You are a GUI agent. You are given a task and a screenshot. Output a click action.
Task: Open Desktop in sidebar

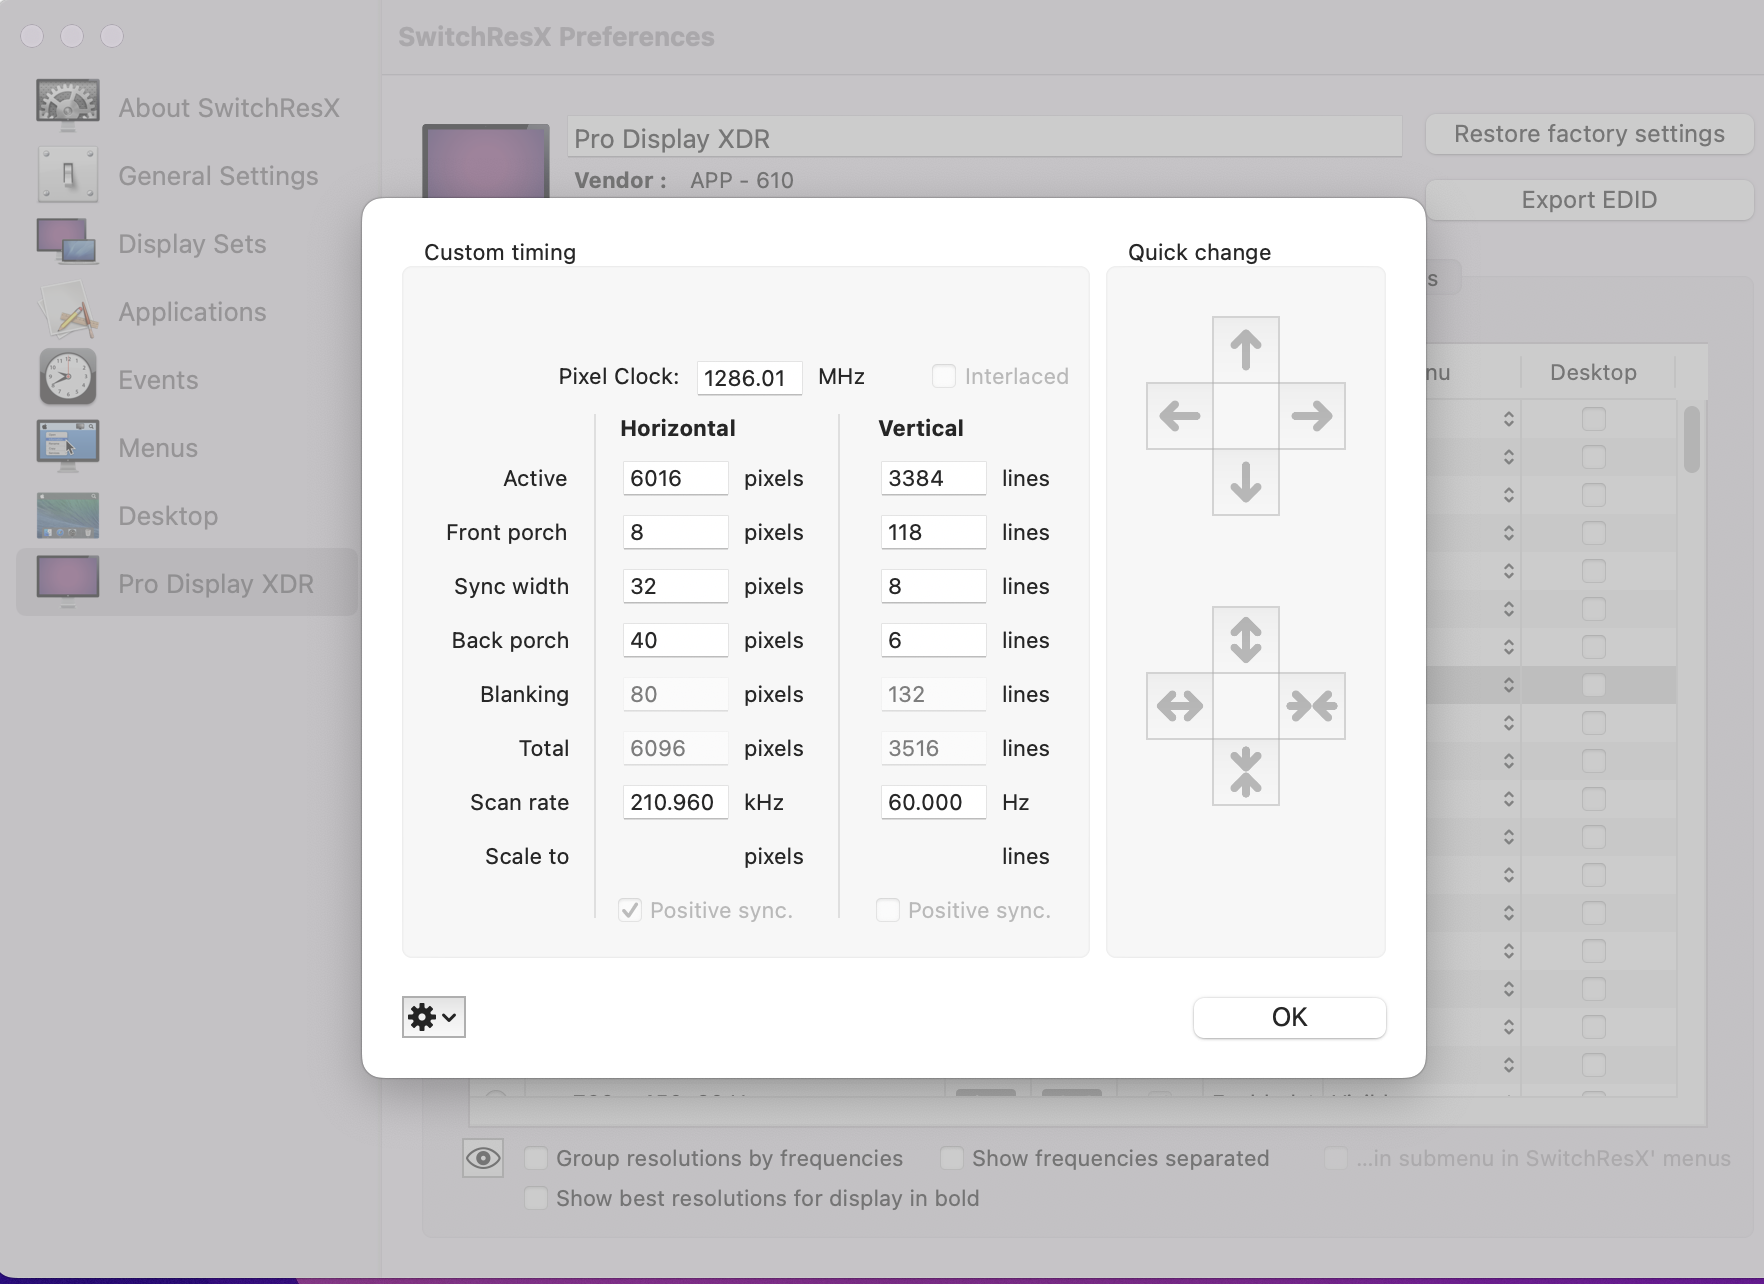tap(188, 516)
